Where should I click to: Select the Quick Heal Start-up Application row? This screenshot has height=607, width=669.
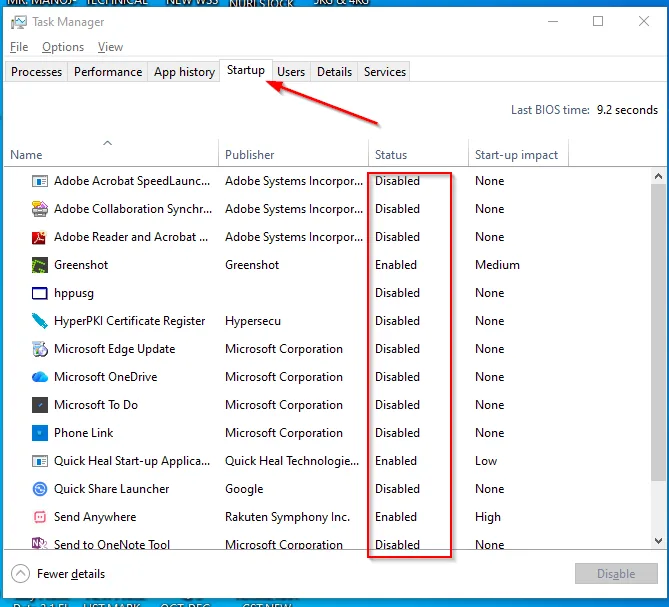pyautogui.click(x=132, y=461)
